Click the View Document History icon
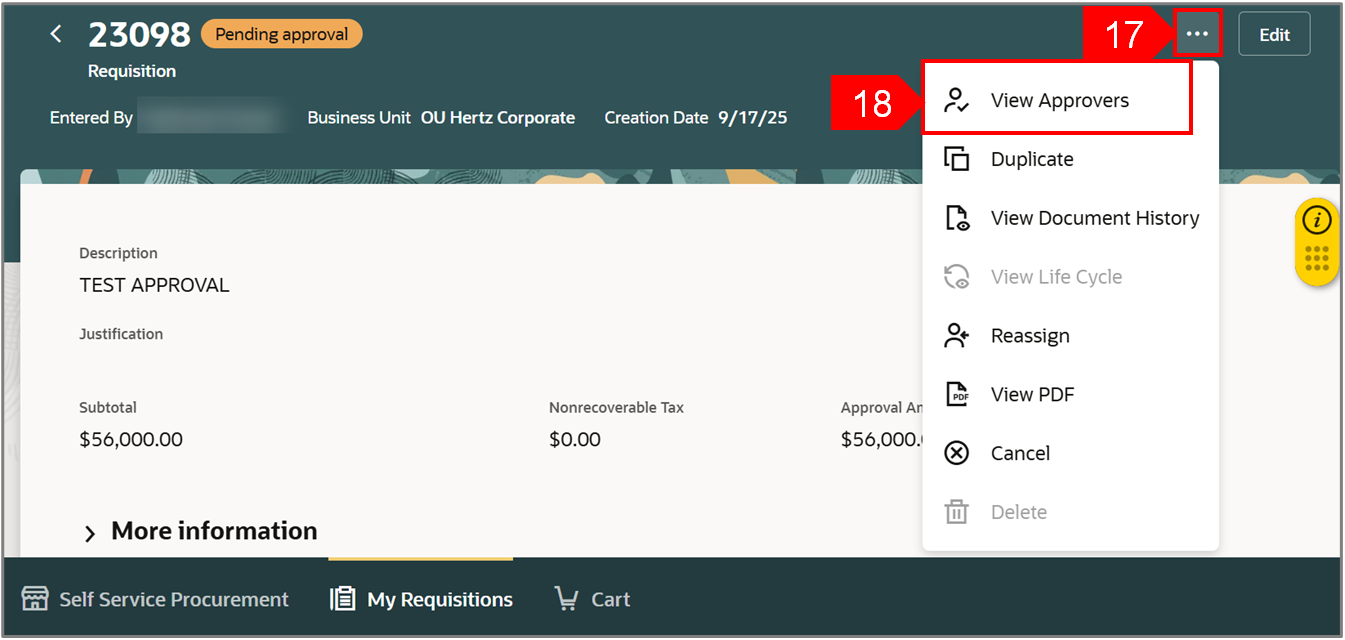Image resolution: width=1345 pixels, height=640 pixels. (x=957, y=218)
